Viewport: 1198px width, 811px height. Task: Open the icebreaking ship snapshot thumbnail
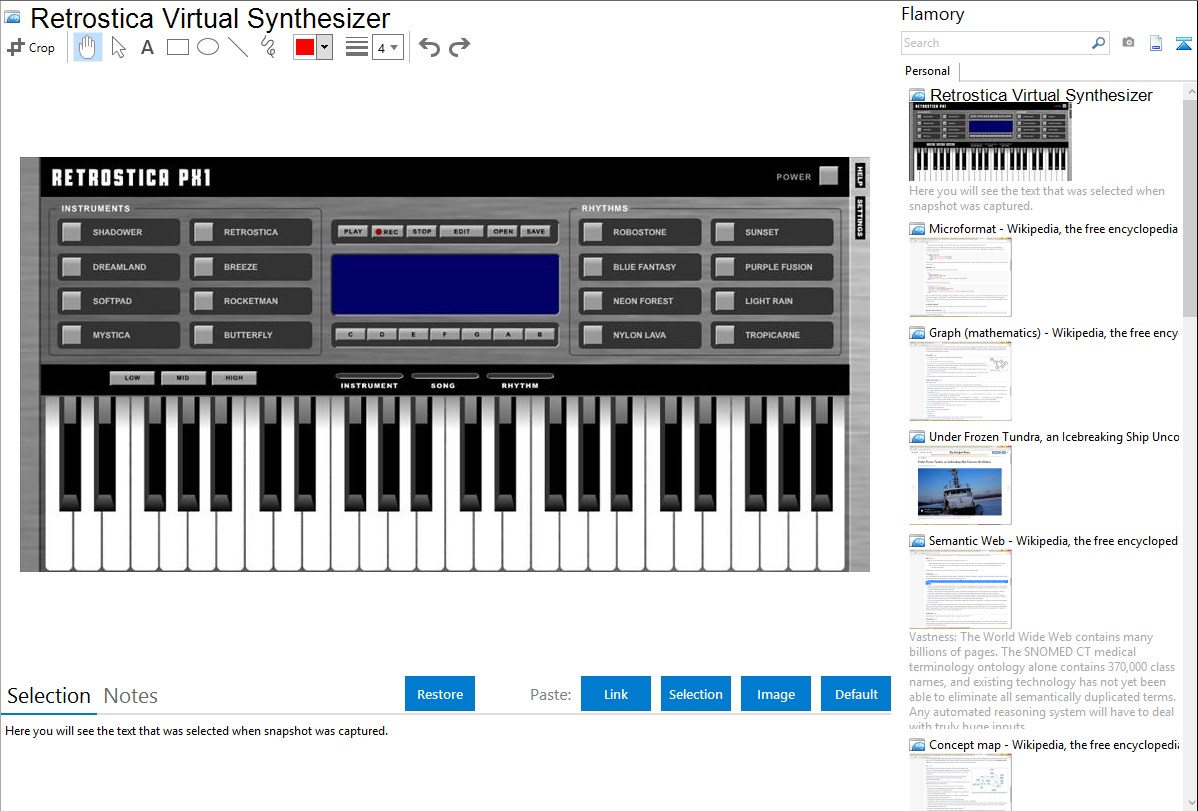click(x=960, y=485)
